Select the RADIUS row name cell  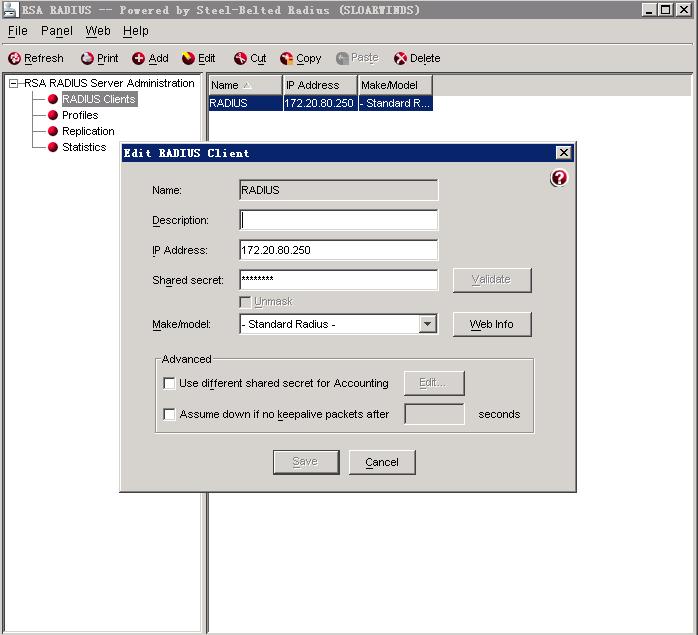tap(245, 103)
